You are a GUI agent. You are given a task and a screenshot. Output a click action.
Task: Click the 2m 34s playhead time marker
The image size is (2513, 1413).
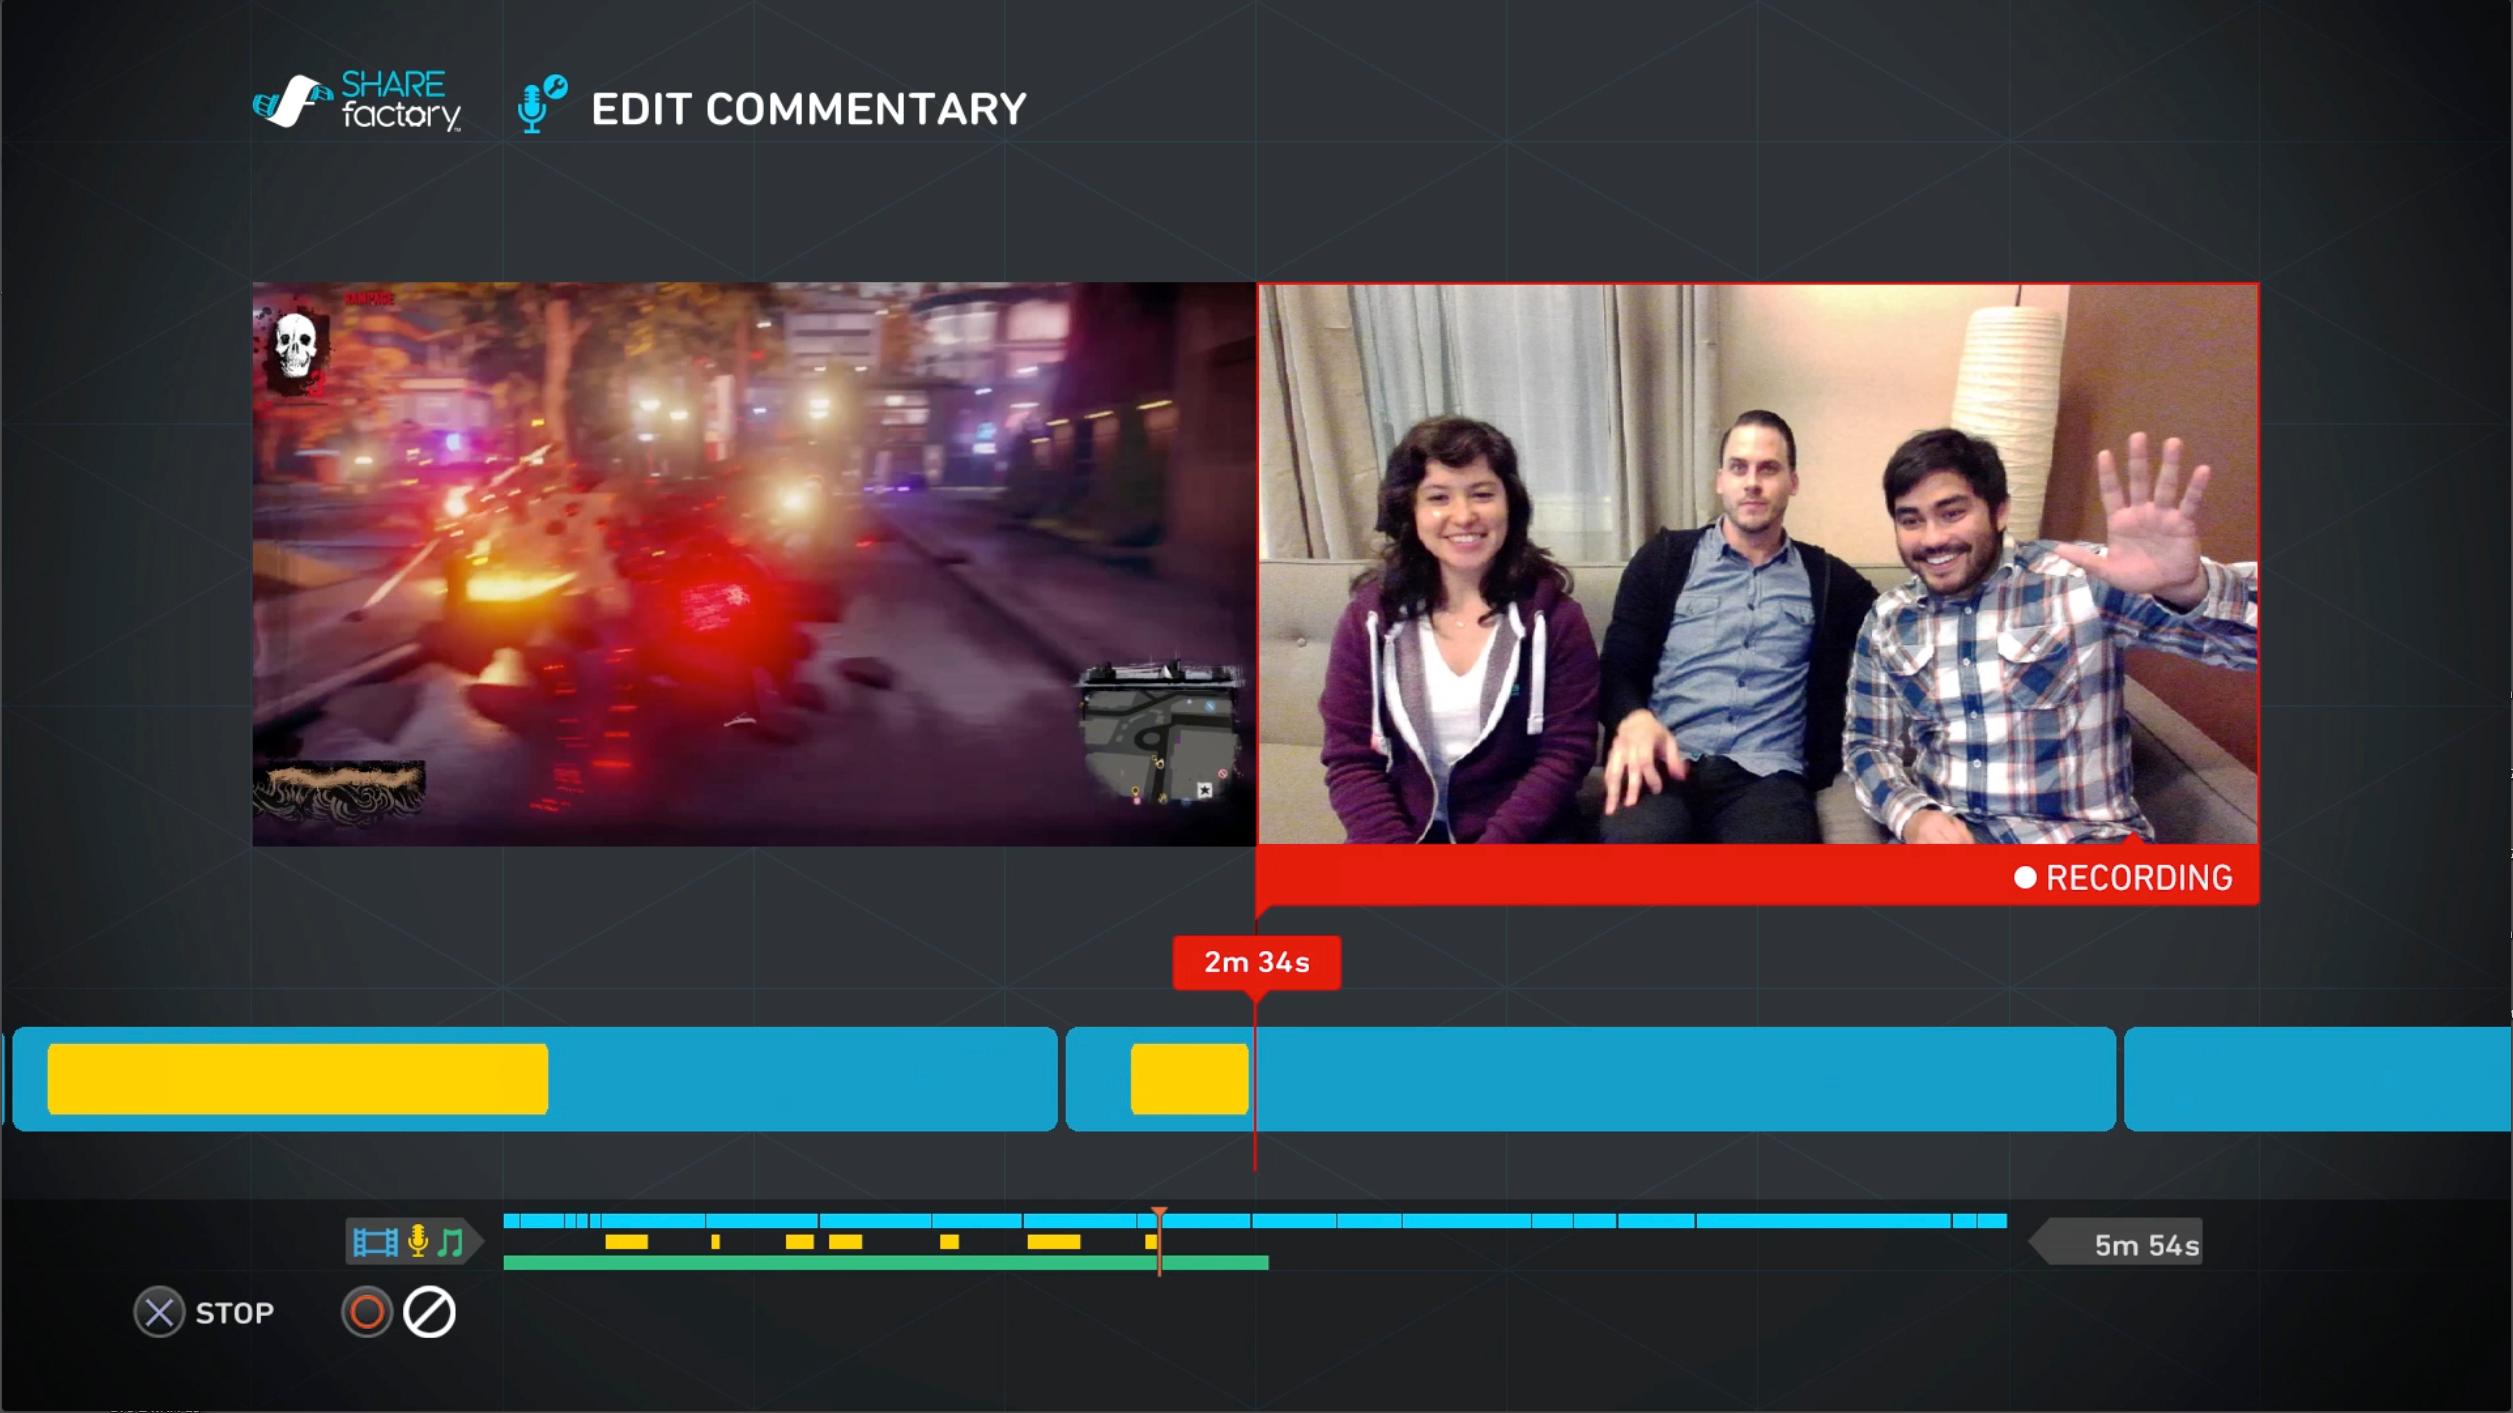click(x=1256, y=962)
